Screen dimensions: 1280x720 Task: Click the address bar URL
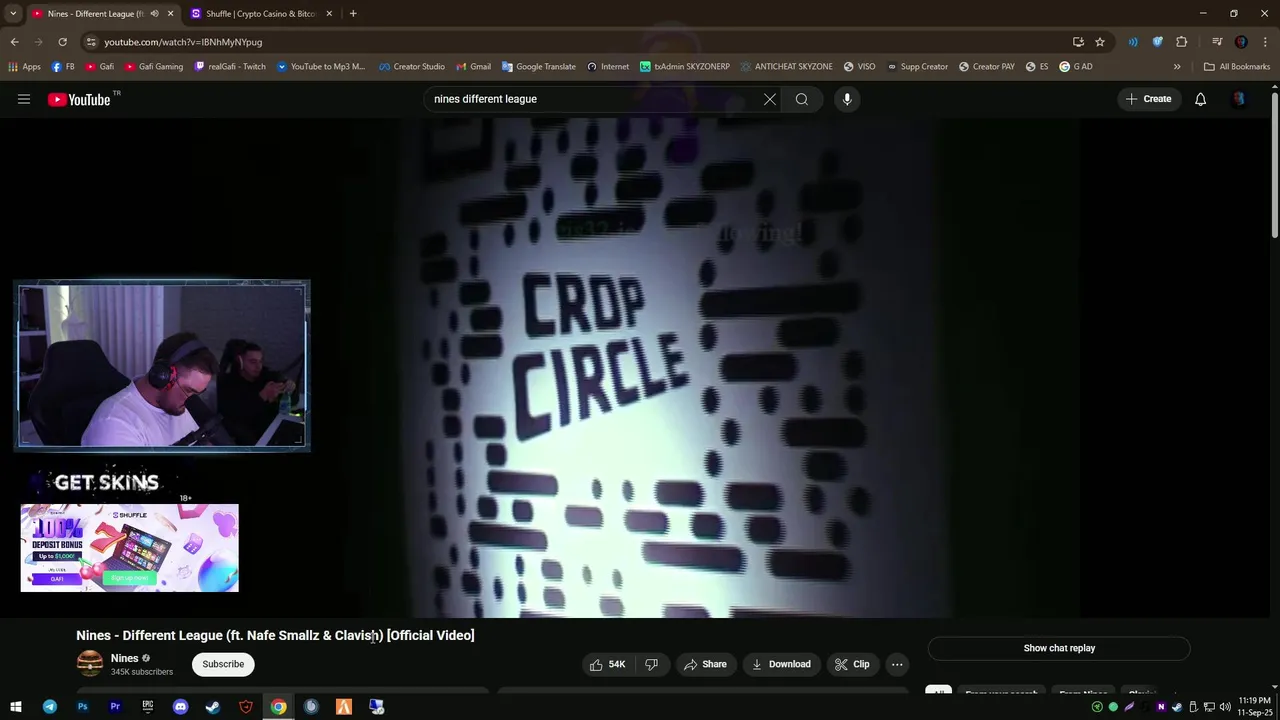click(x=183, y=42)
